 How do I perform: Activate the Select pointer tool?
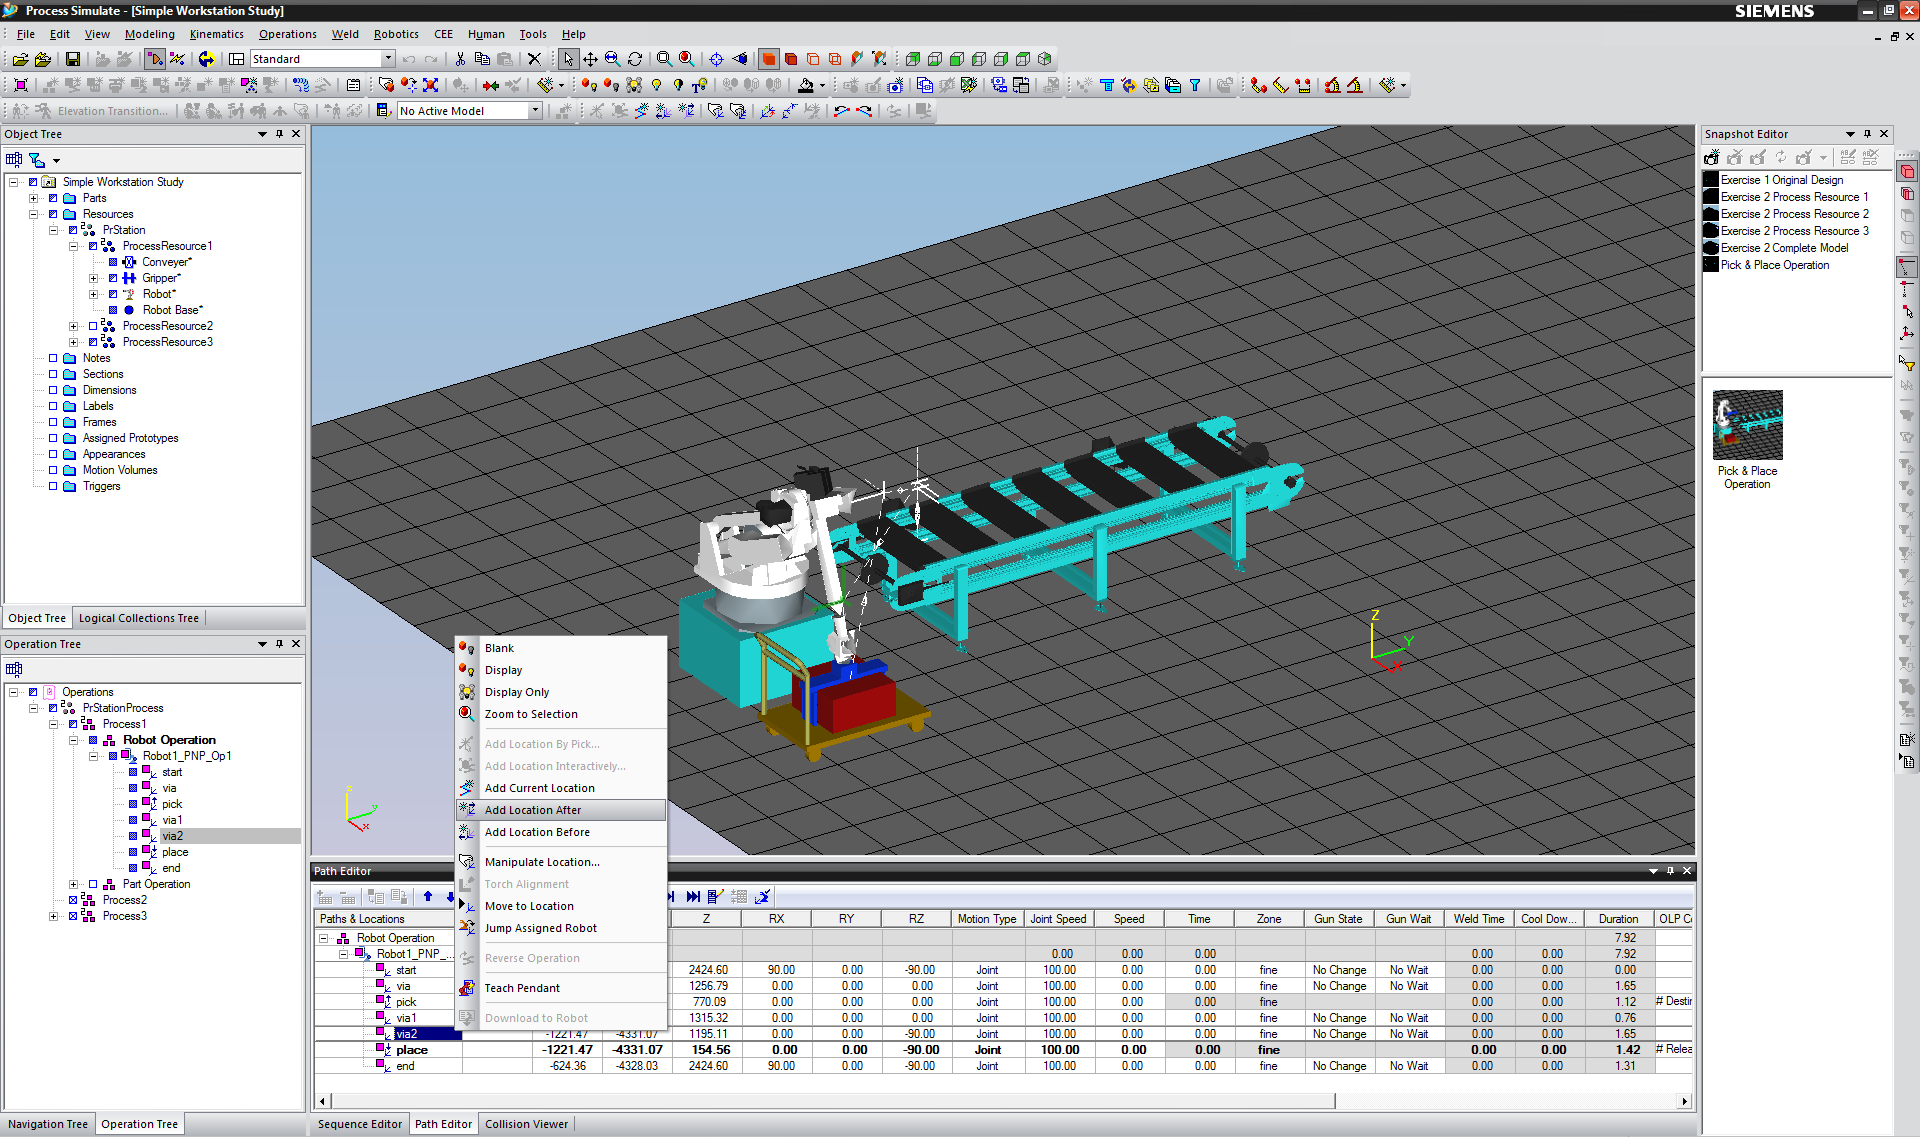click(x=568, y=59)
